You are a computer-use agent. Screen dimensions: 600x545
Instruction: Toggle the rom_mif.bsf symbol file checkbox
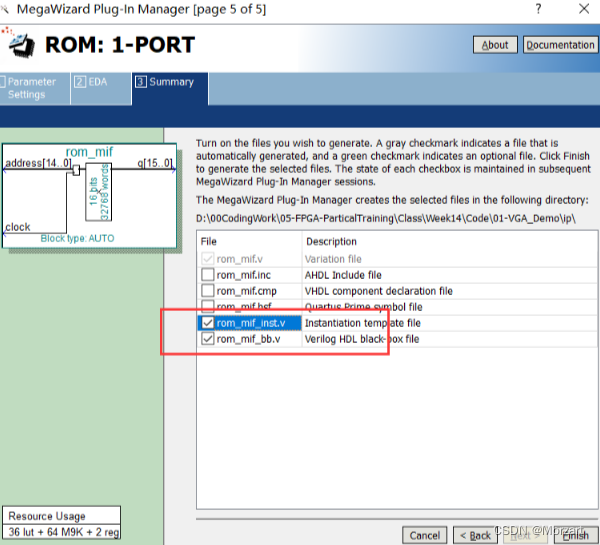(208, 306)
